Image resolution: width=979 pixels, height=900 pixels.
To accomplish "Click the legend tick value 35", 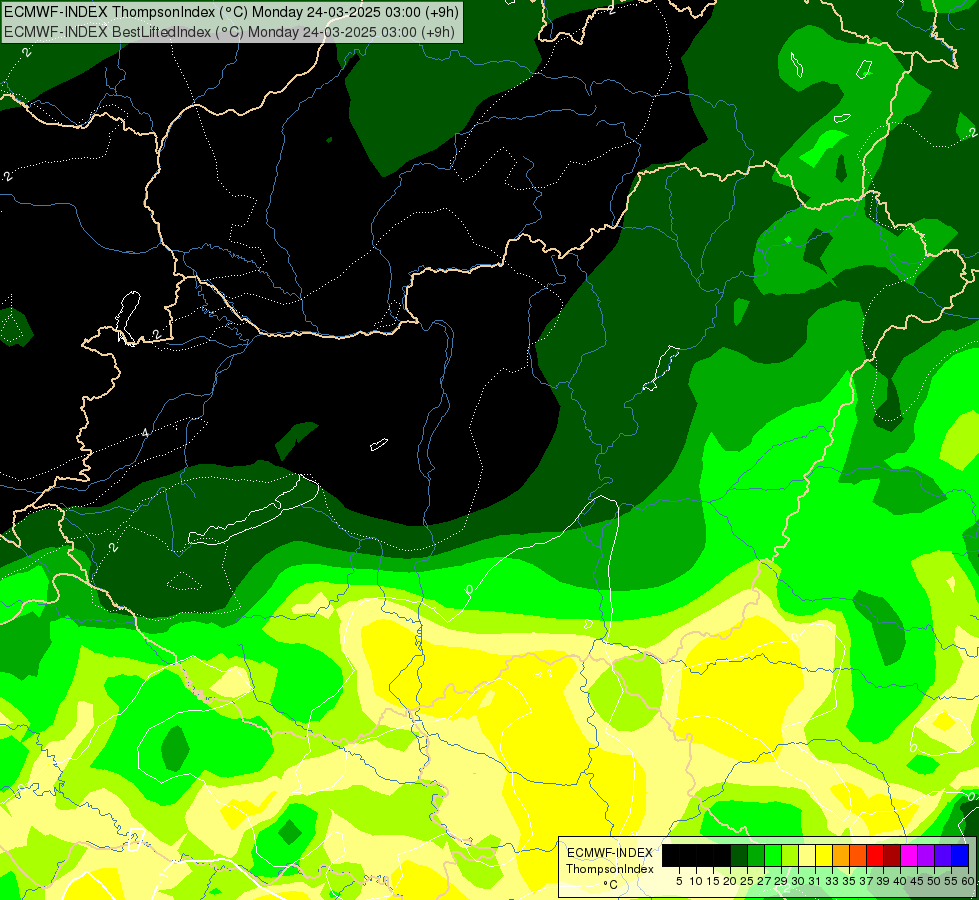I will (850, 881).
